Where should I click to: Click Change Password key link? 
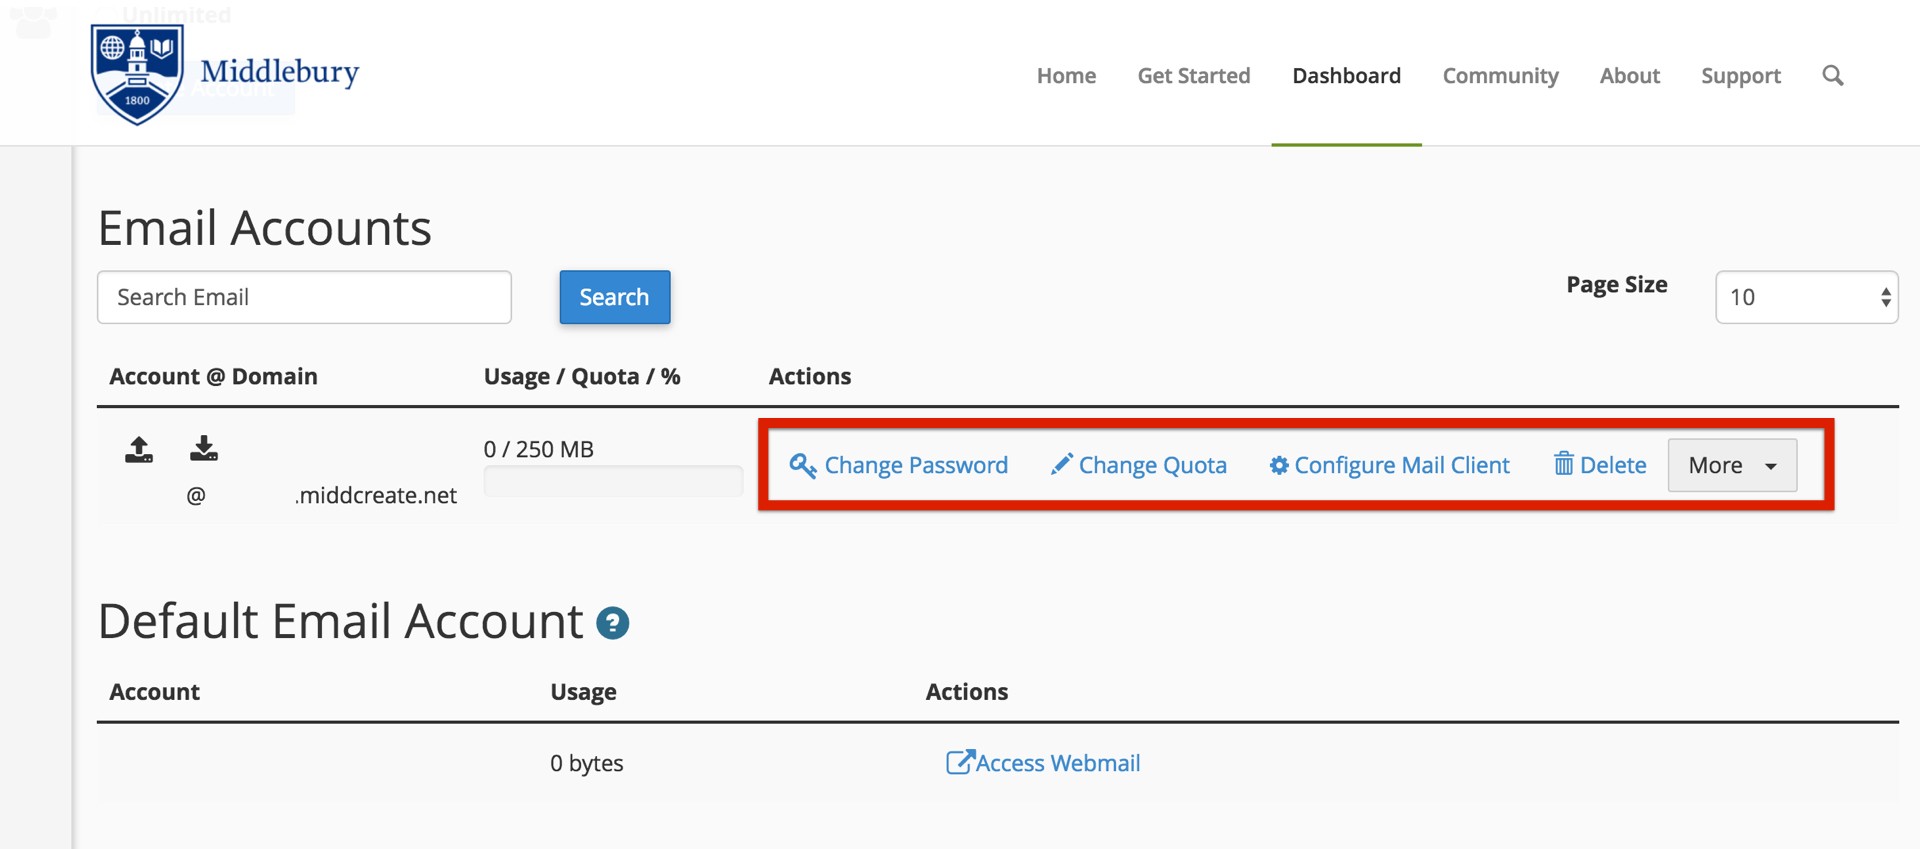pos(898,465)
